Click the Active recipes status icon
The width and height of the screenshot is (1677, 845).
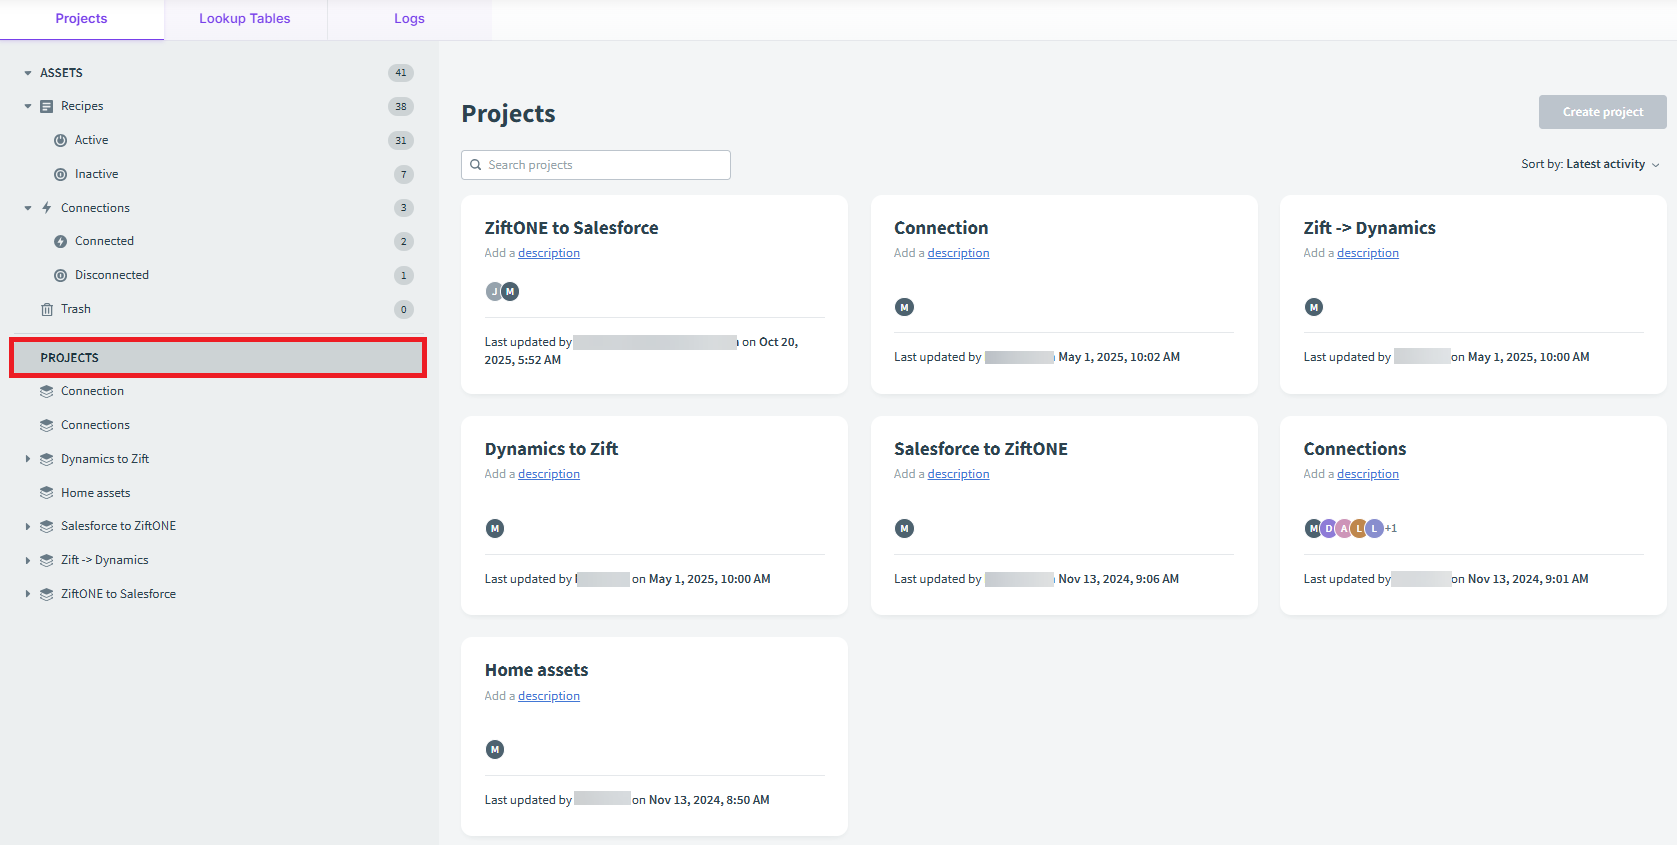tap(61, 140)
